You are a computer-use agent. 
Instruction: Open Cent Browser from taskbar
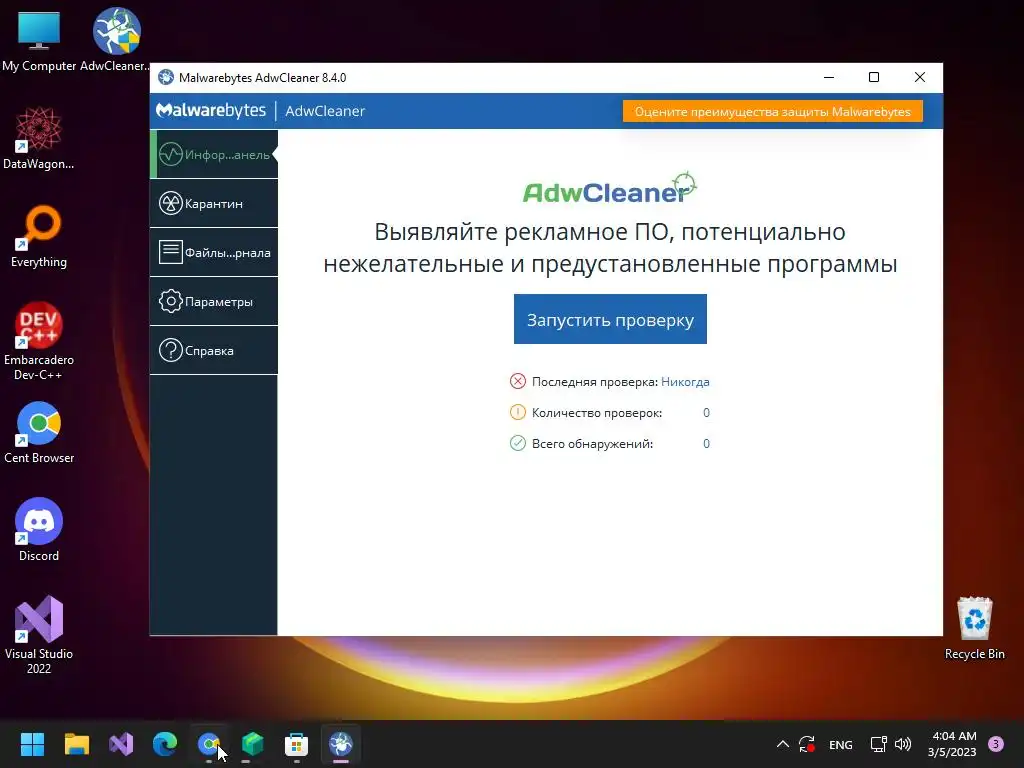209,744
